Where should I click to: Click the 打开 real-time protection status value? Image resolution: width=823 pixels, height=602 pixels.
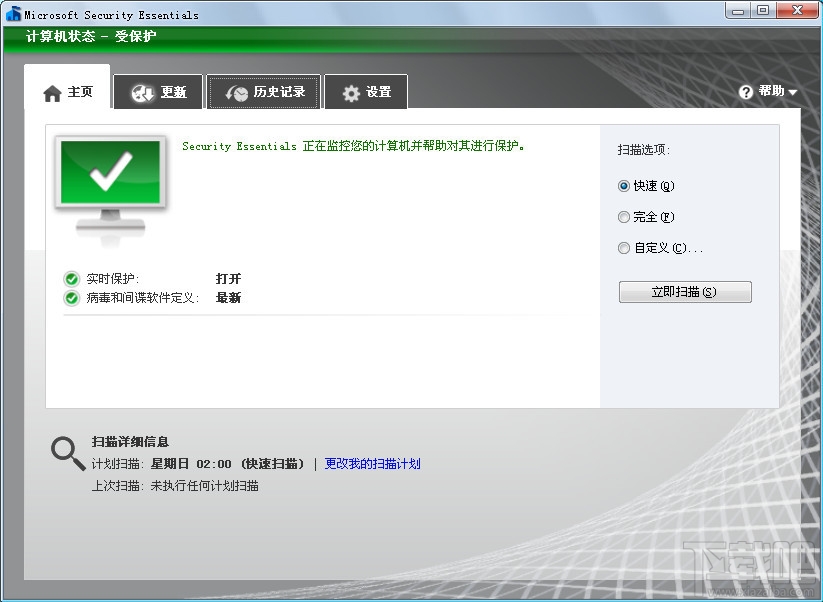[228, 279]
